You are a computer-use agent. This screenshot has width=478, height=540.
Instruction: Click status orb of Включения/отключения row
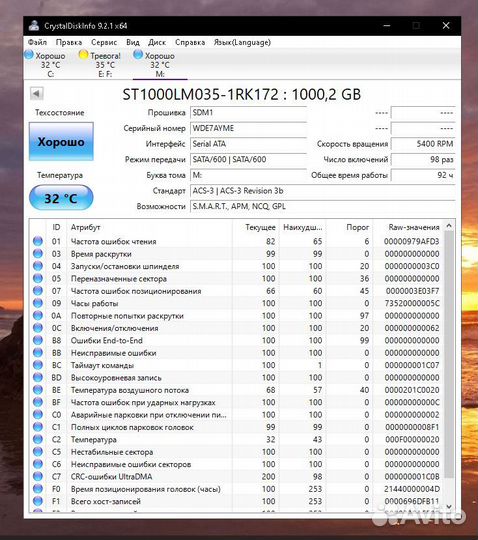(x=38, y=328)
